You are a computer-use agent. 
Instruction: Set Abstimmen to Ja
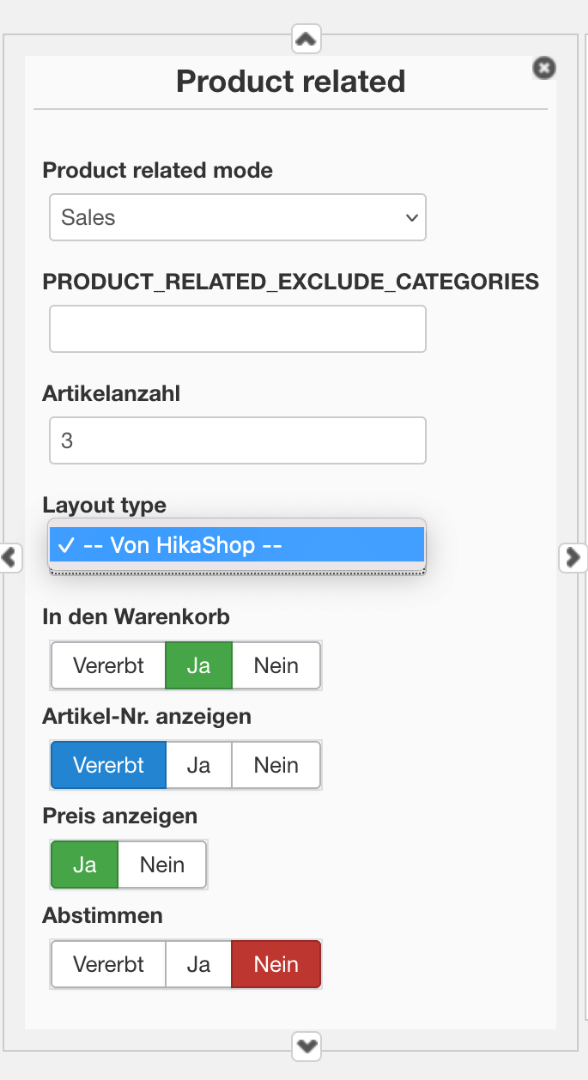click(198, 964)
